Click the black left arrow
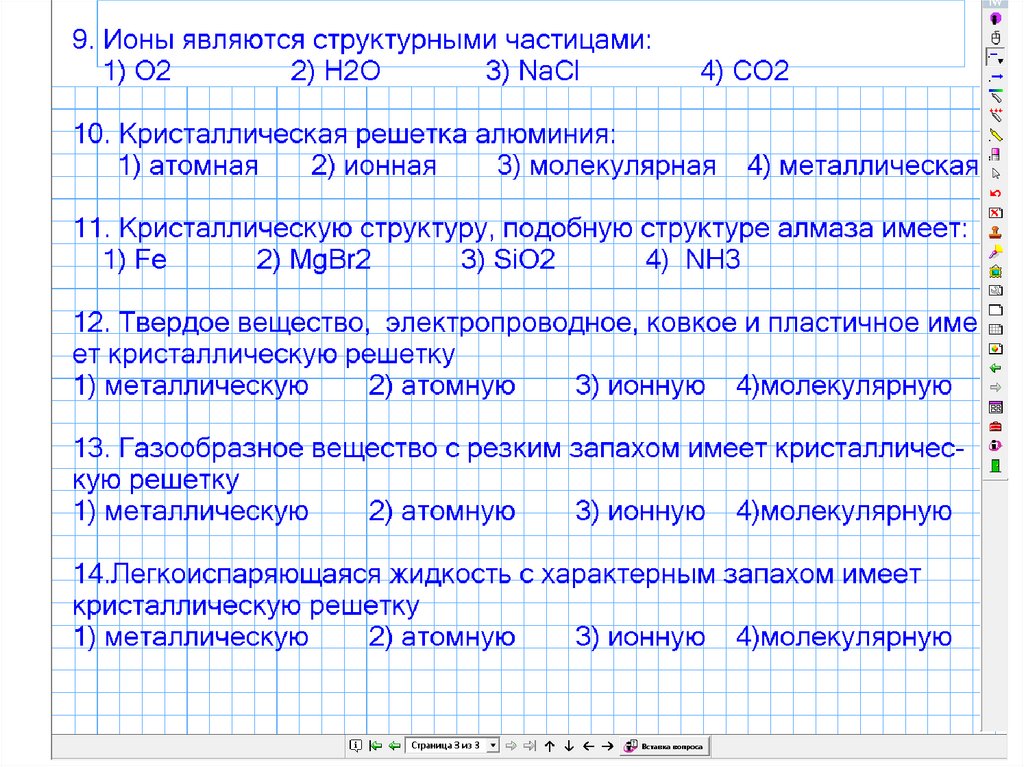Screen dimensions: 1024x767 (588, 745)
